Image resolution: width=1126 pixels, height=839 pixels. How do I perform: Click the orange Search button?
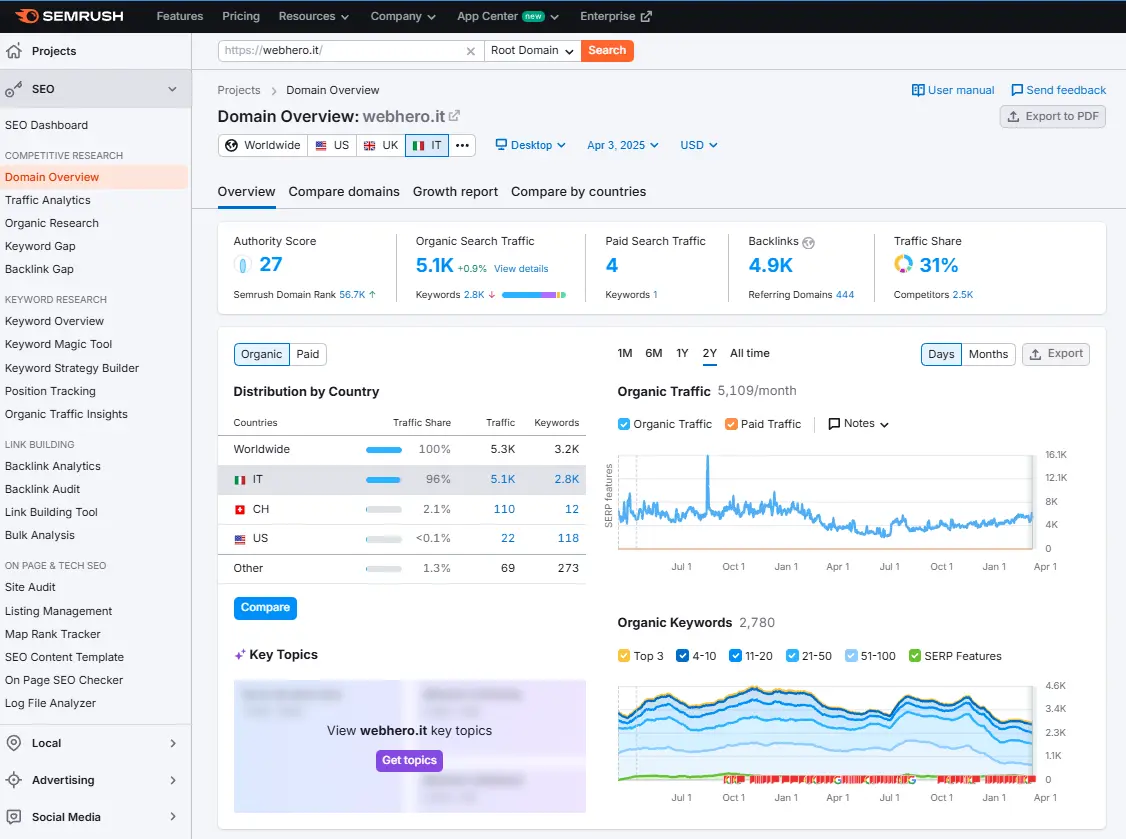(x=607, y=50)
